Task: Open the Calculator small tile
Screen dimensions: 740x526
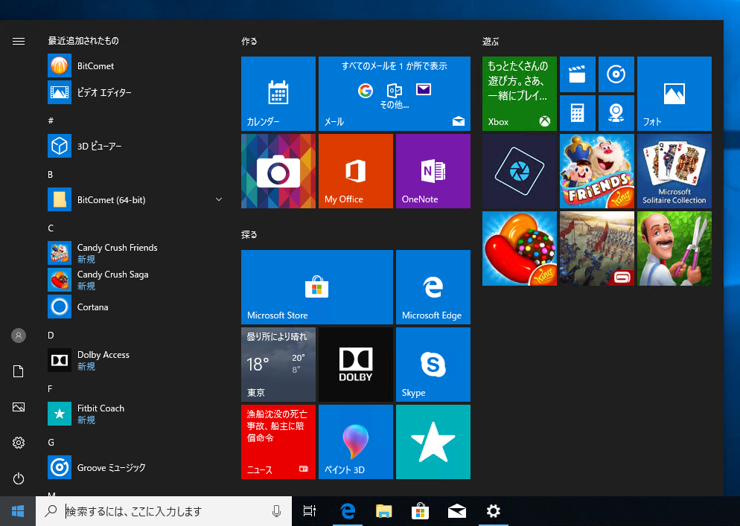Action: pyautogui.click(x=578, y=113)
